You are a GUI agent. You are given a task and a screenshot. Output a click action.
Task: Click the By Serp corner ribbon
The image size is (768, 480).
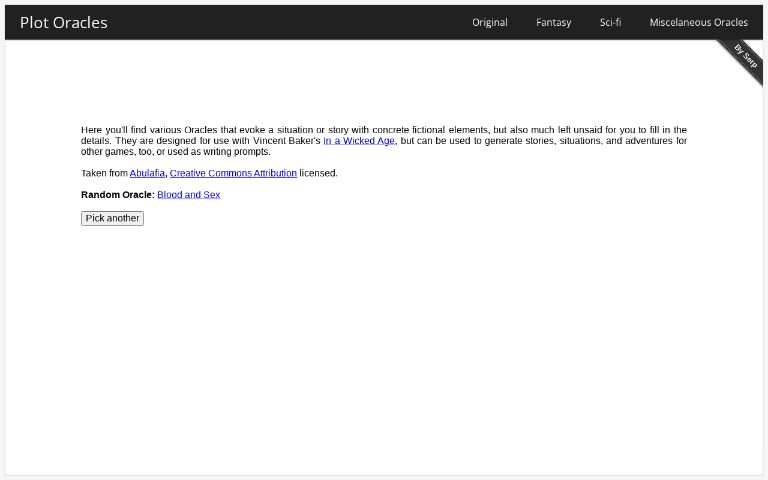pyautogui.click(x=745, y=56)
